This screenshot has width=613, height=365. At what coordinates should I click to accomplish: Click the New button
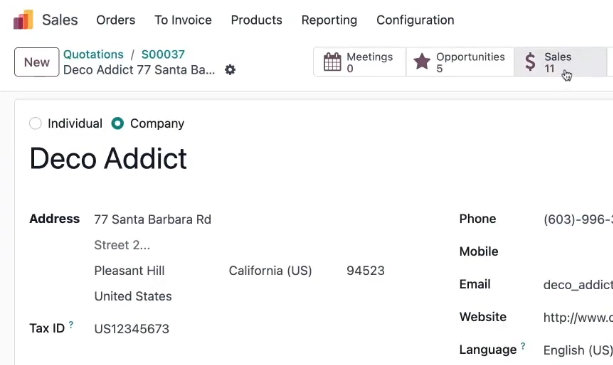37,62
